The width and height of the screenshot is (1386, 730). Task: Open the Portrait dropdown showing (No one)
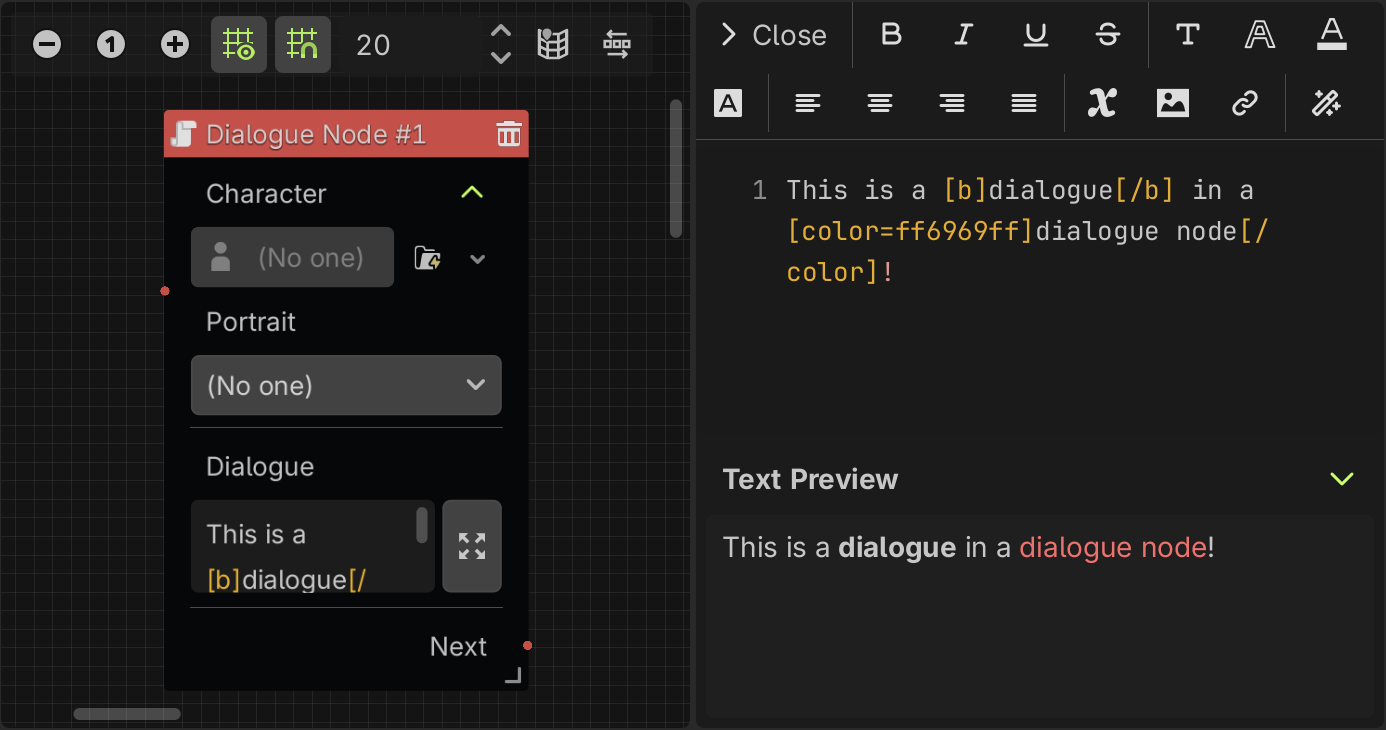coord(346,385)
